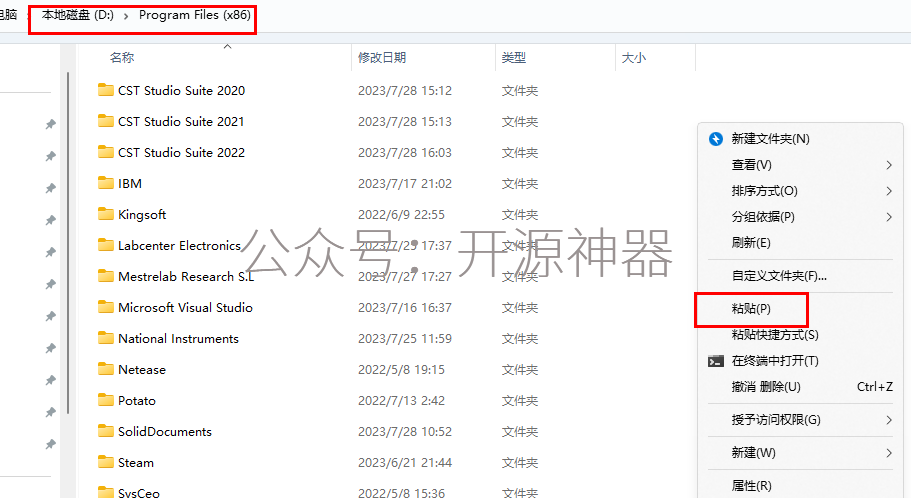Click the 文件夹 type cell in the IBM row
The height and width of the screenshot is (498, 911).
click(519, 184)
